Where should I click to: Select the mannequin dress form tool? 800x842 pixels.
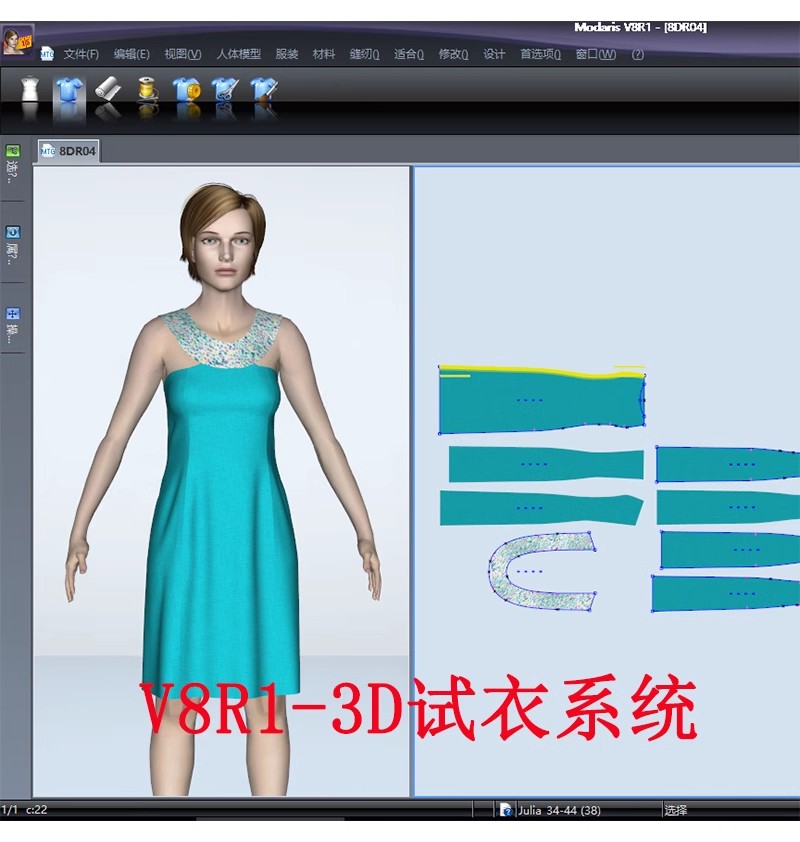click(x=30, y=89)
